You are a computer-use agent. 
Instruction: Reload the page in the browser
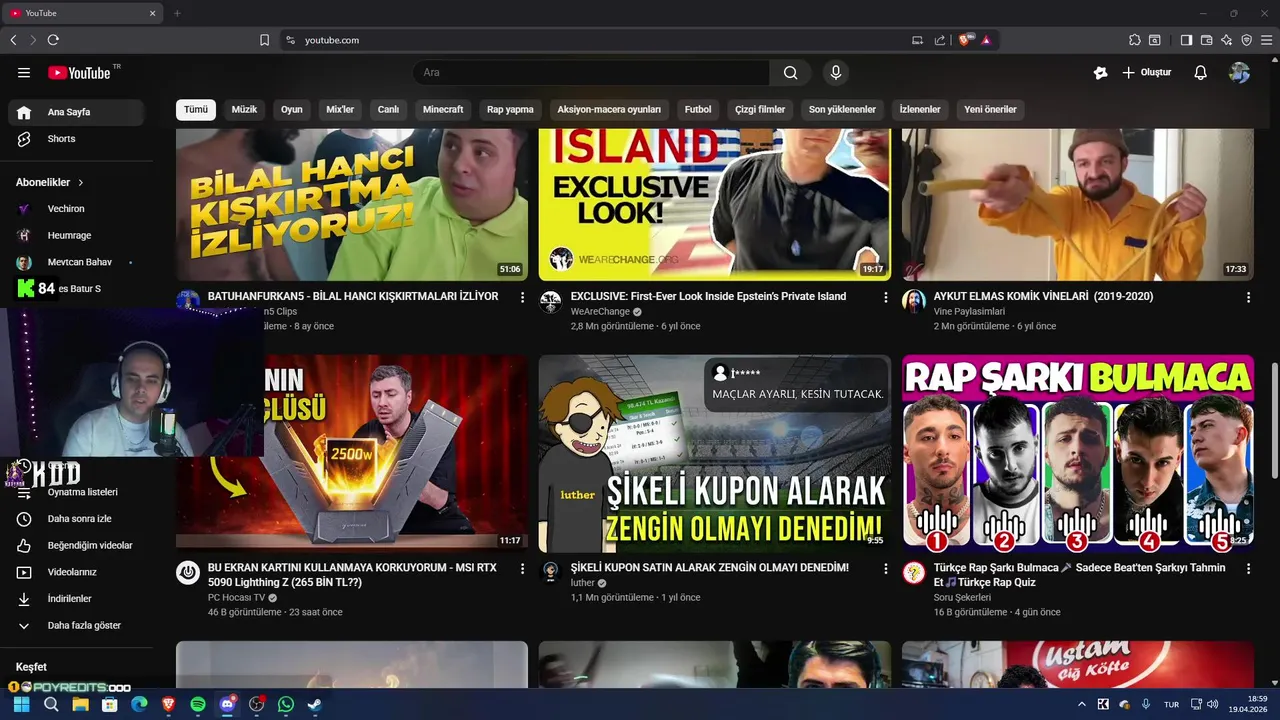click(x=53, y=40)
